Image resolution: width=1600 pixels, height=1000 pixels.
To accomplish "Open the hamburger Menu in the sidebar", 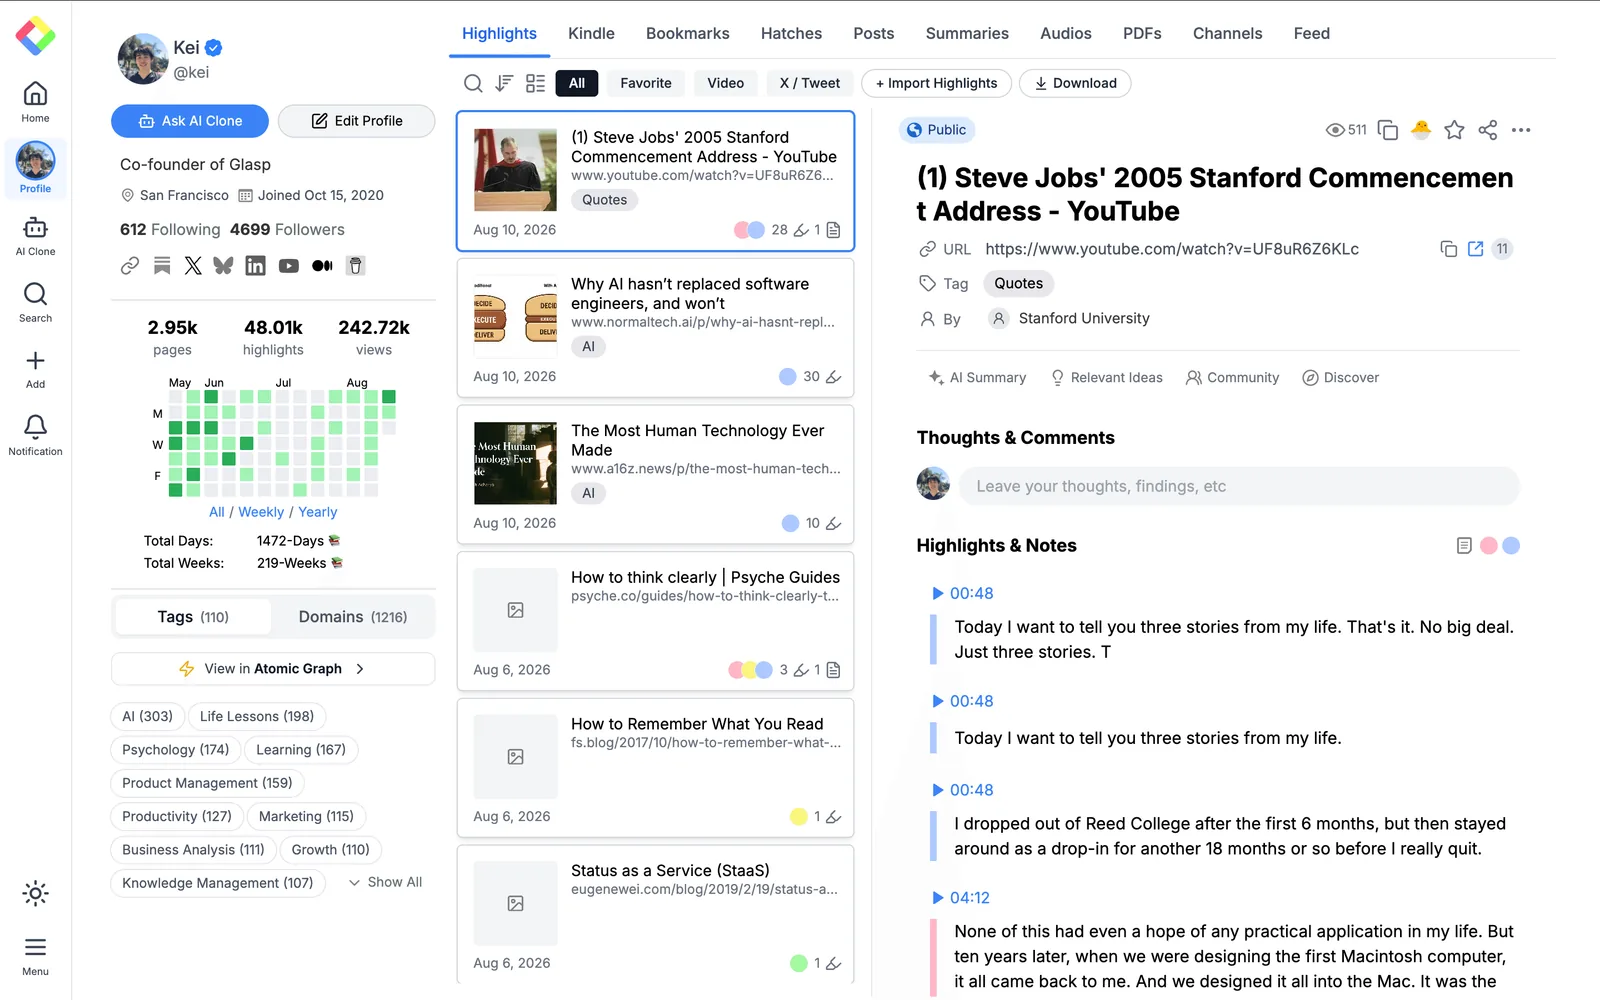I will click(x=35, y=956).
